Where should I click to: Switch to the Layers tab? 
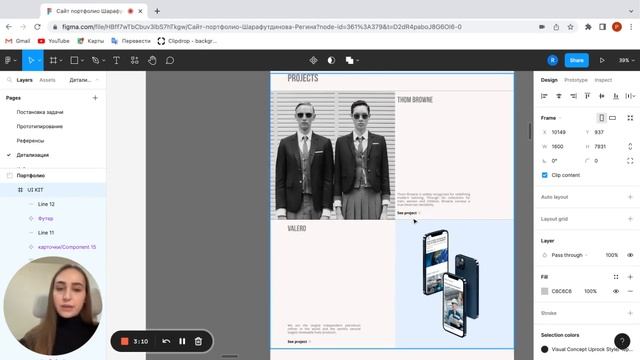(24, 80)
